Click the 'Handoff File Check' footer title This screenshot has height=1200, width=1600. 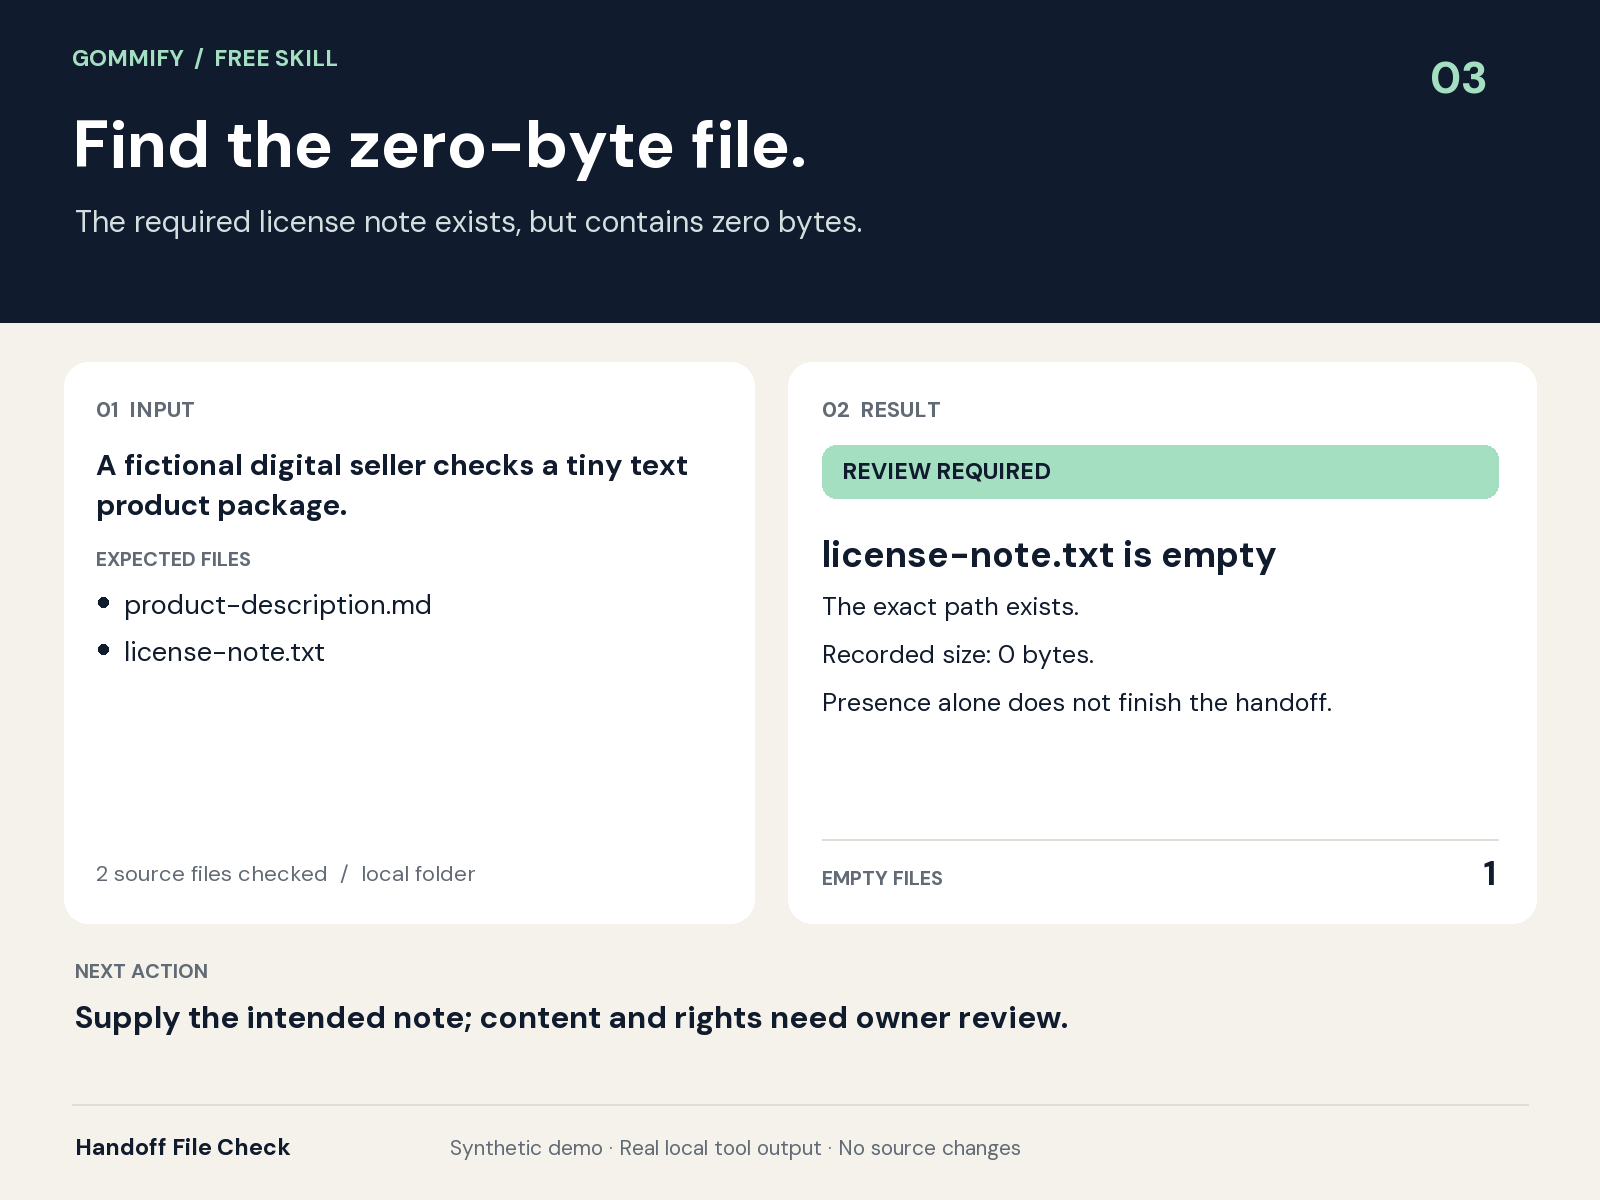183,1147
